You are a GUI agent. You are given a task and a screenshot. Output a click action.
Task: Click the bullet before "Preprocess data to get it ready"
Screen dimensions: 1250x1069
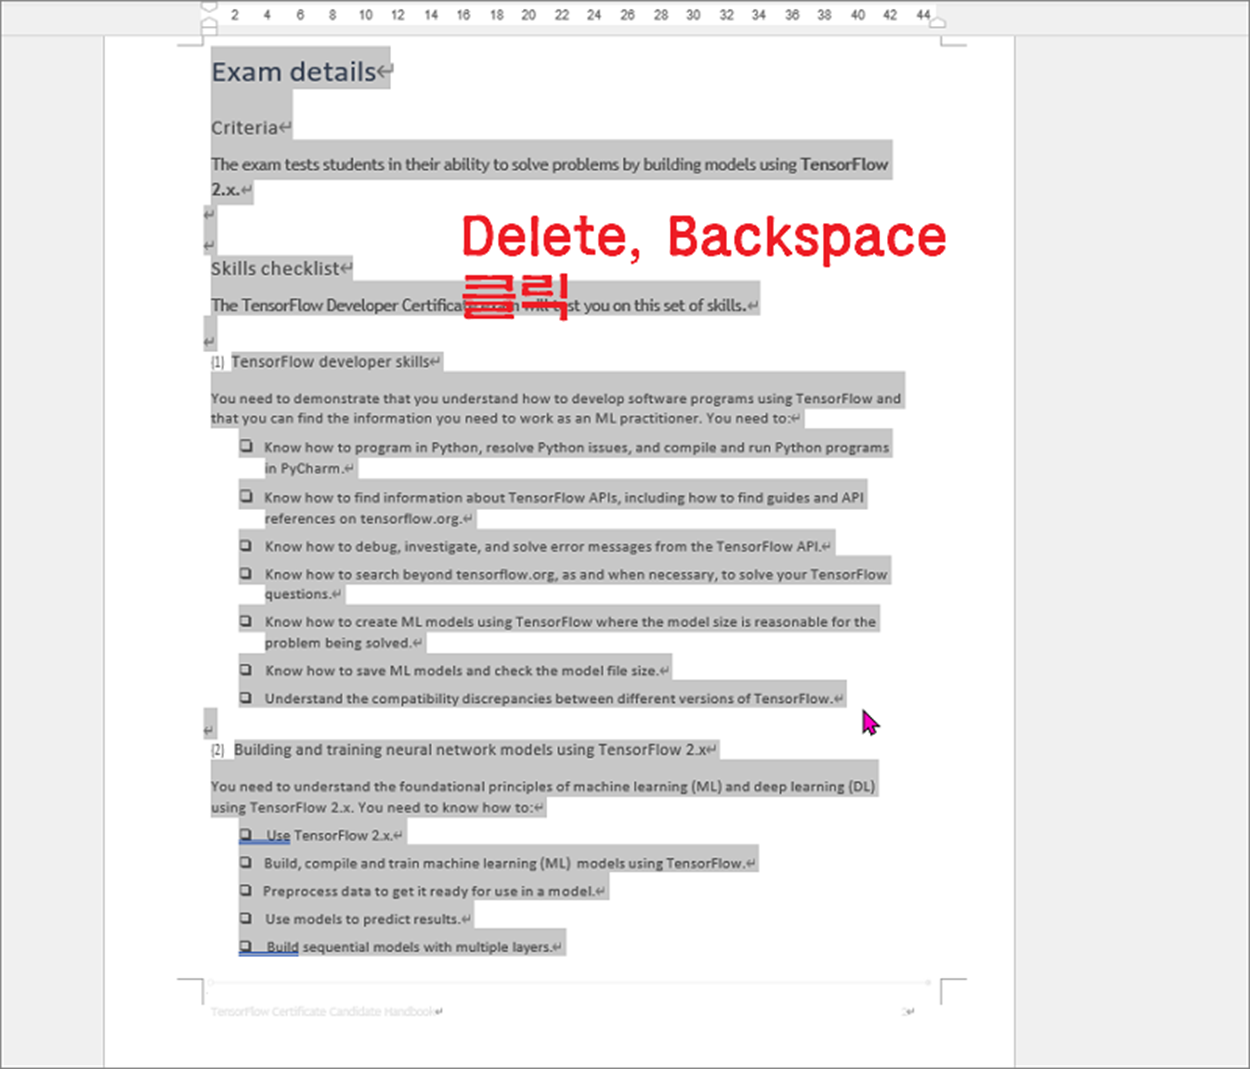point(245,890)
